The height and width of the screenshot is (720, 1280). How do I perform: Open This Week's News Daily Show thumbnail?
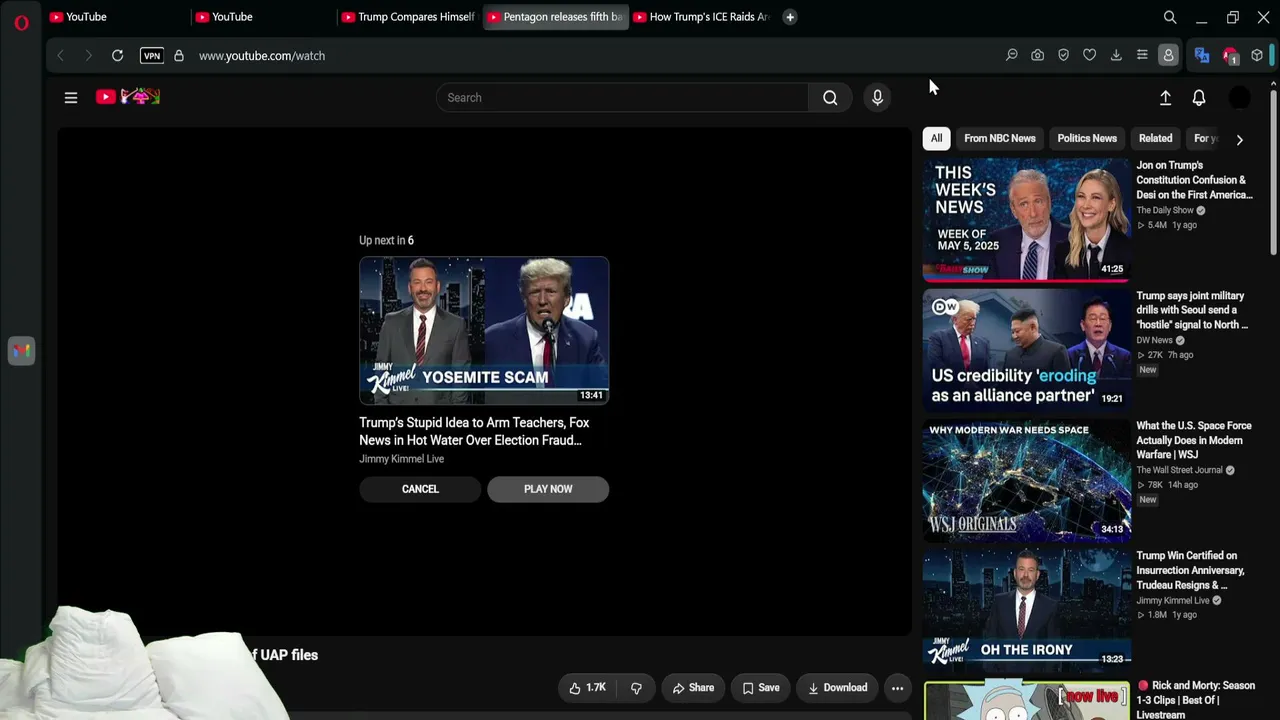click(x=1026, y=219)
